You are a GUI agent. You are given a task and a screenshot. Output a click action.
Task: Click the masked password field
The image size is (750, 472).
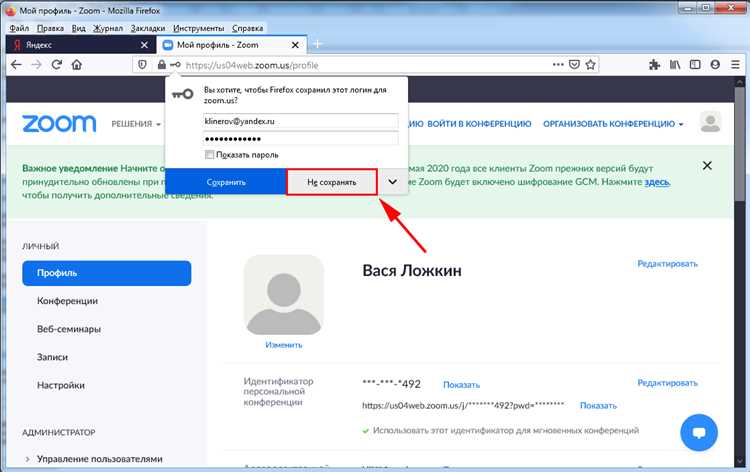click(x=300, y=139)
